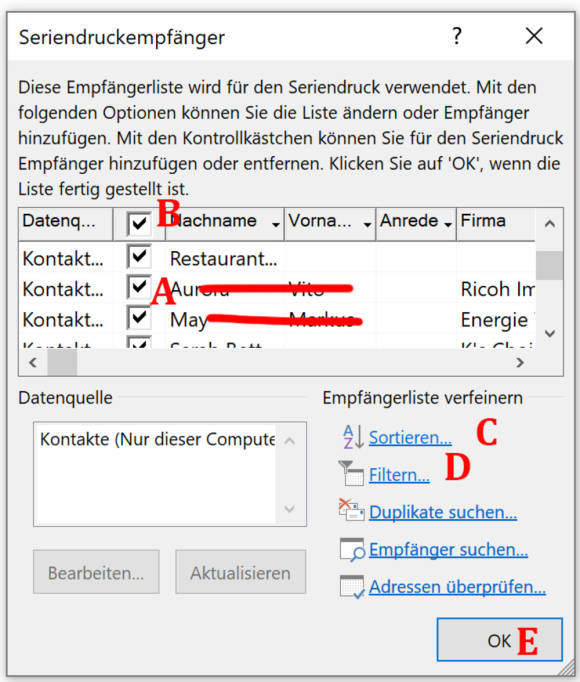Click the list's scroll down arrow
The height and width of the screenshot is (682, 580).
pos(550,334)
